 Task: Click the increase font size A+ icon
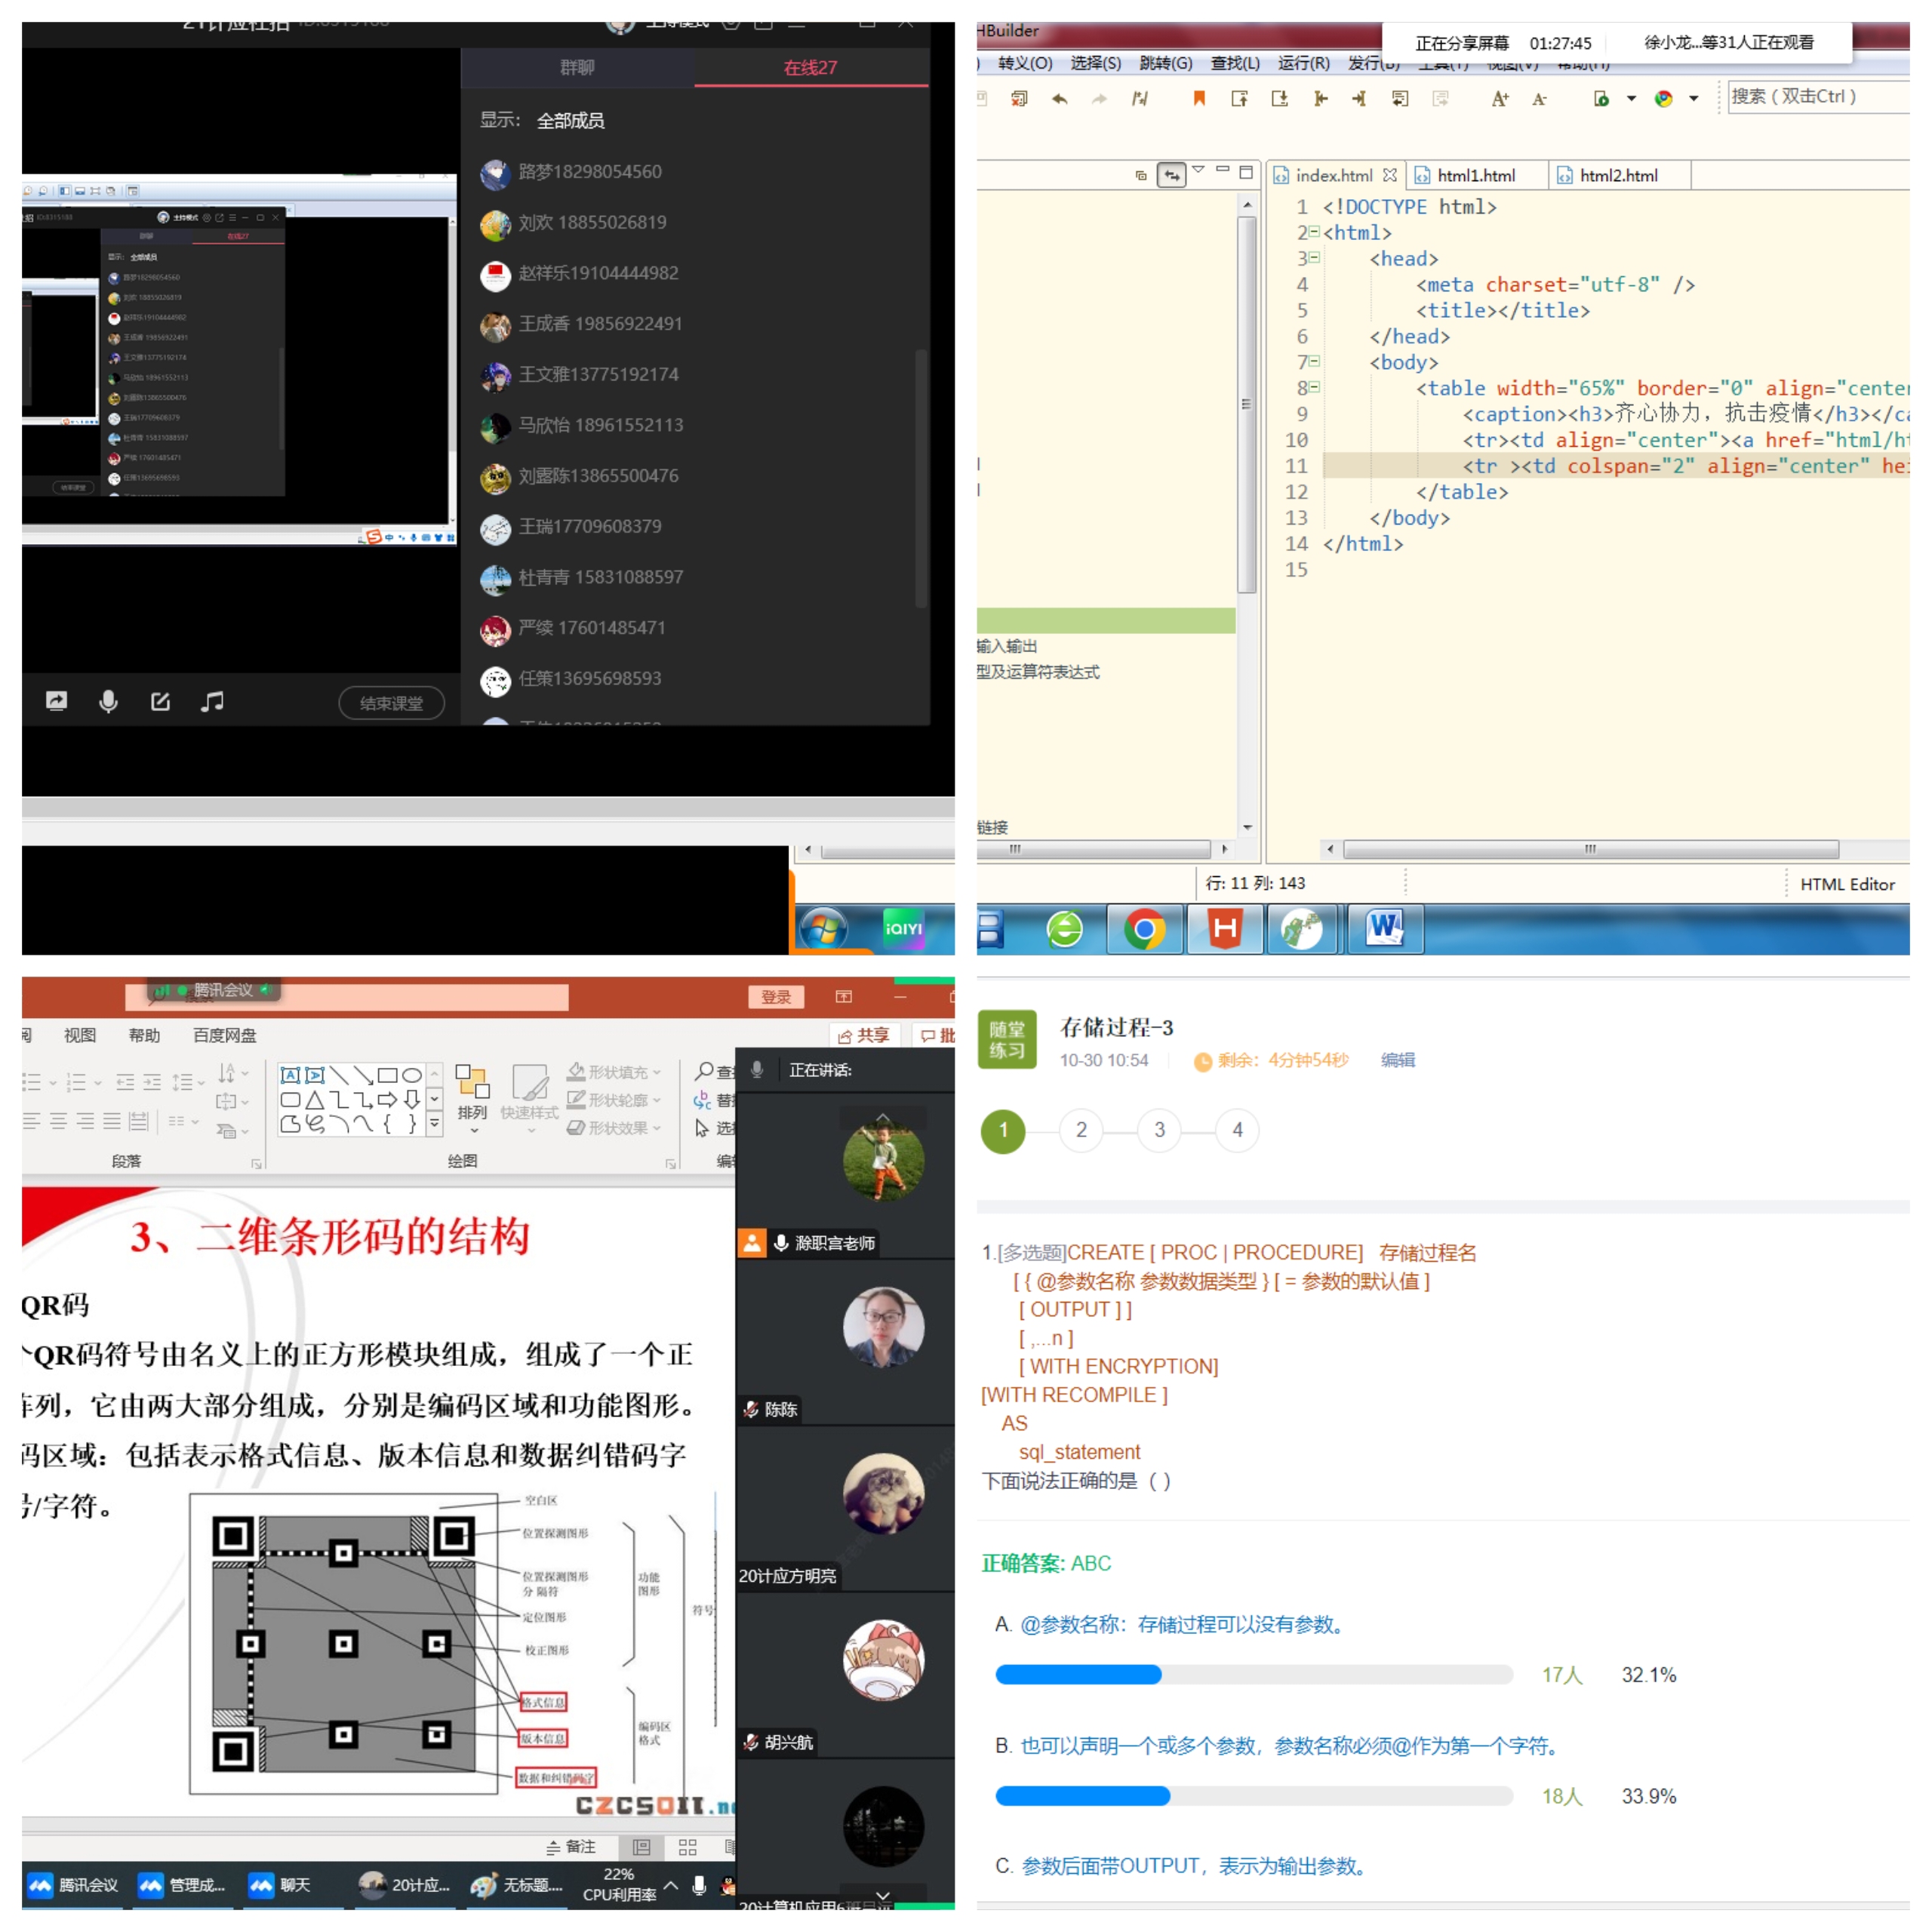[x=1499, y=98]
